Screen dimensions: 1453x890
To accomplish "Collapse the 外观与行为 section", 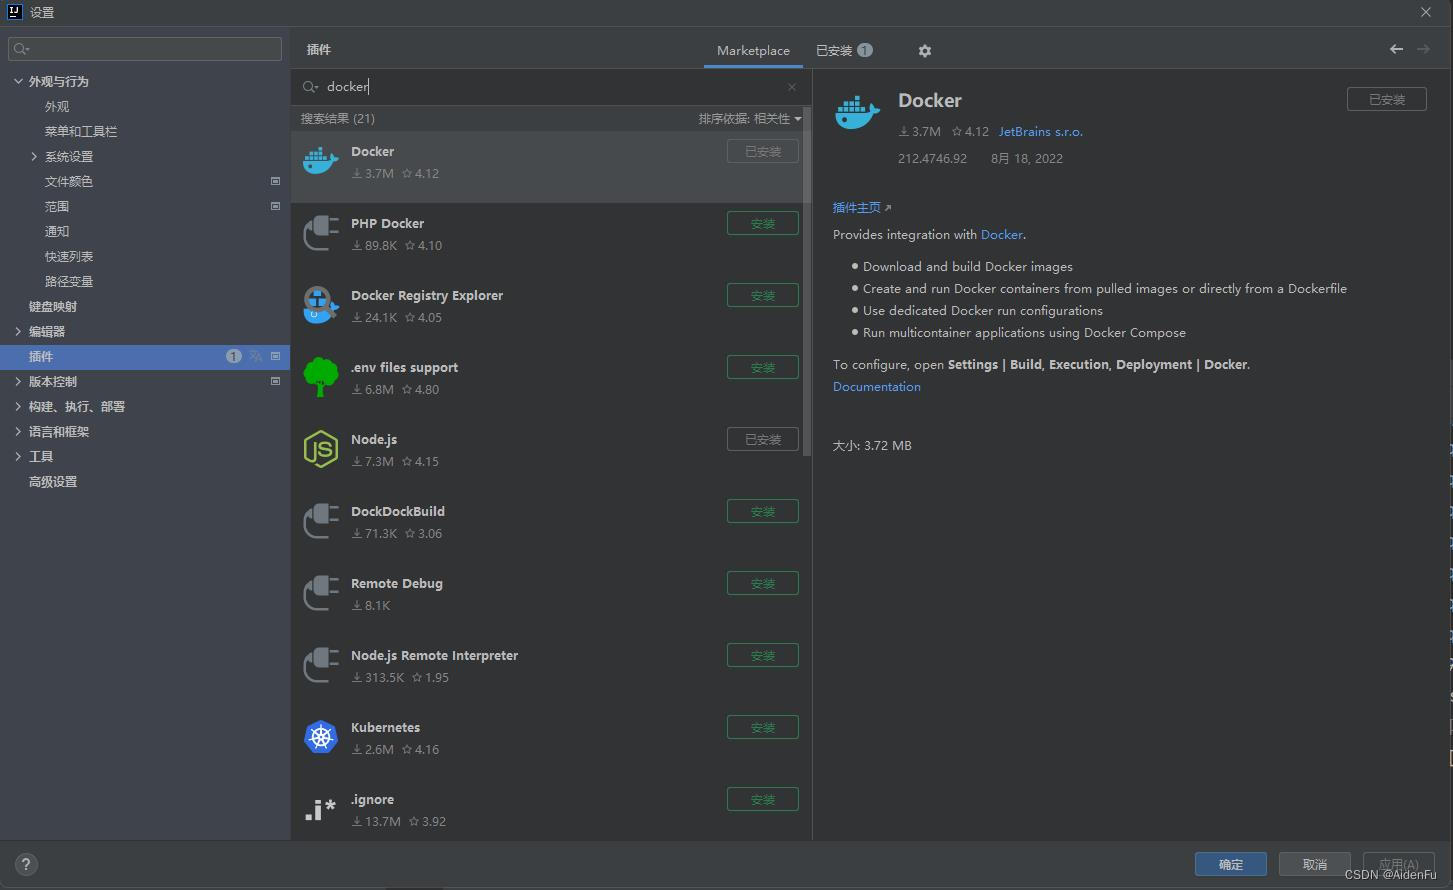I will (18, 81).
